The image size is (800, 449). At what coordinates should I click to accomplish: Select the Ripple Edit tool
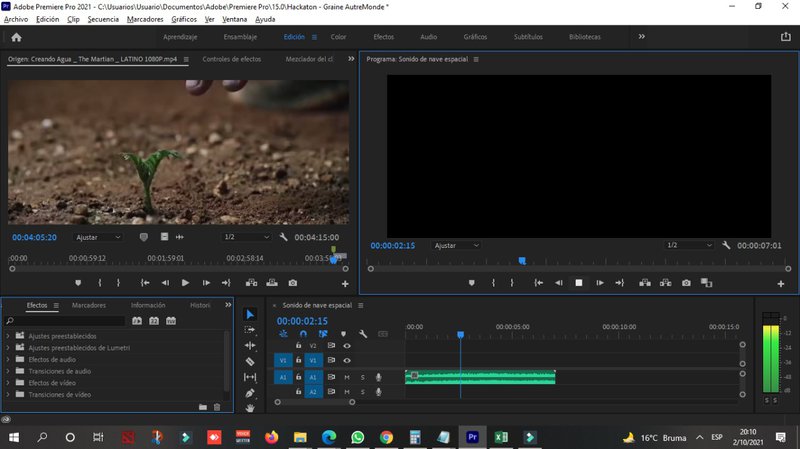[x=250, y=345]
